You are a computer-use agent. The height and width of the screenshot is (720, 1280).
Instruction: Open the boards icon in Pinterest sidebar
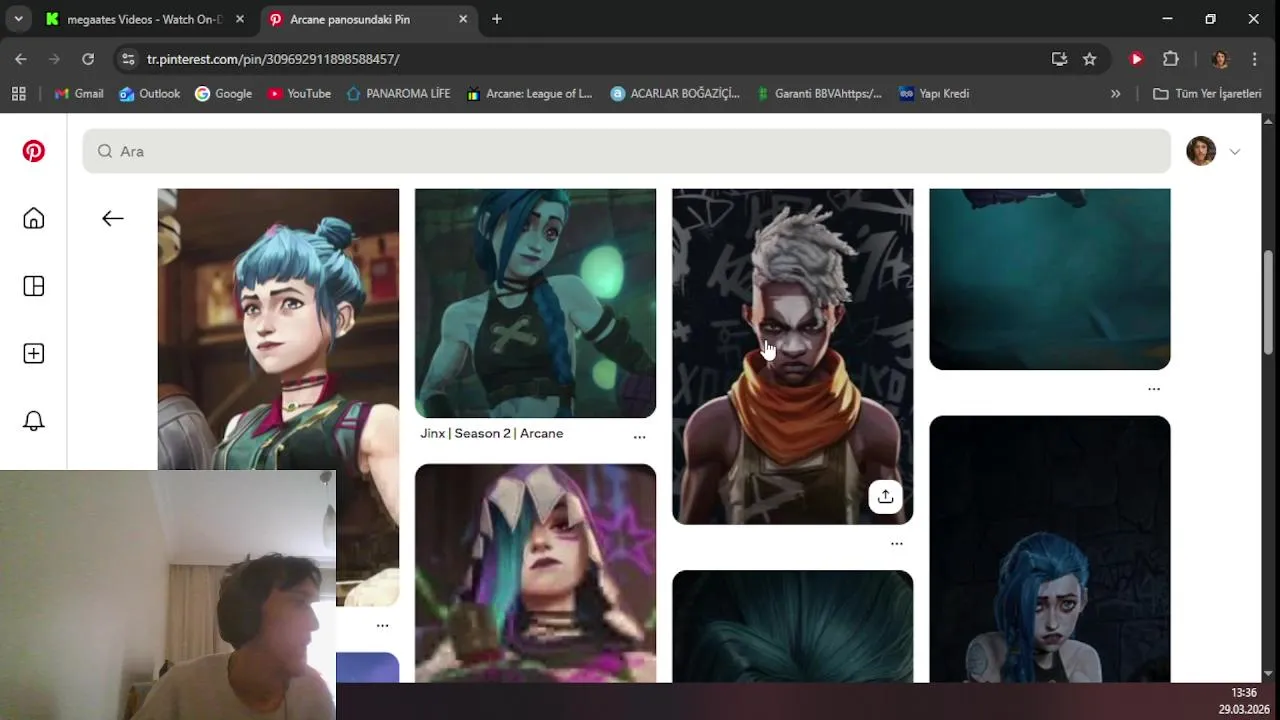click(x=34, y=286)
